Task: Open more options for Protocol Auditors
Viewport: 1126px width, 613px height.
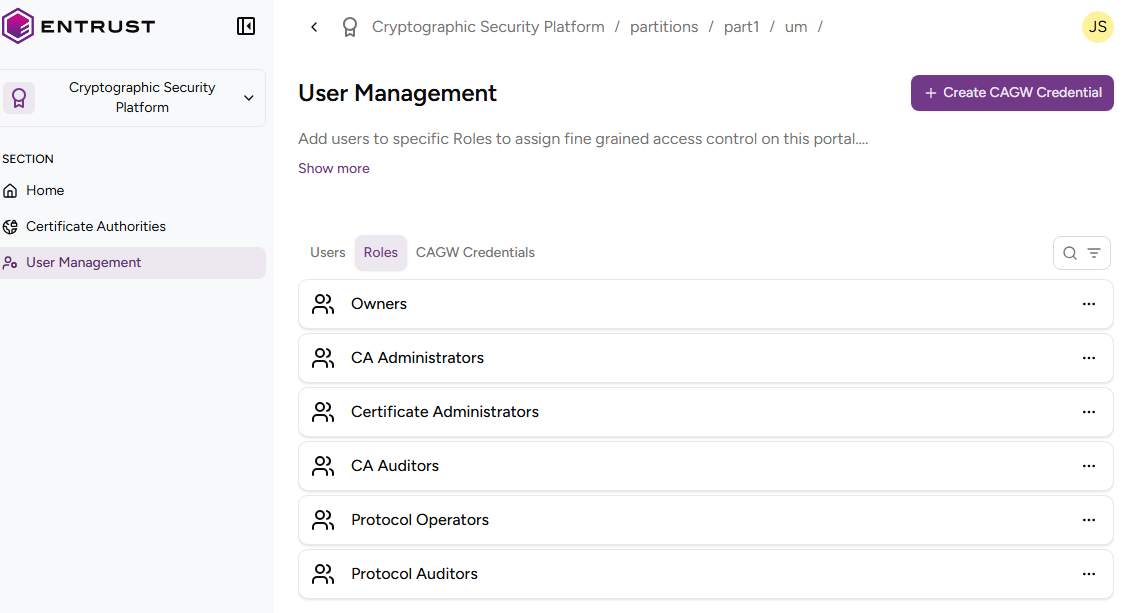Action: (1088, 574)
